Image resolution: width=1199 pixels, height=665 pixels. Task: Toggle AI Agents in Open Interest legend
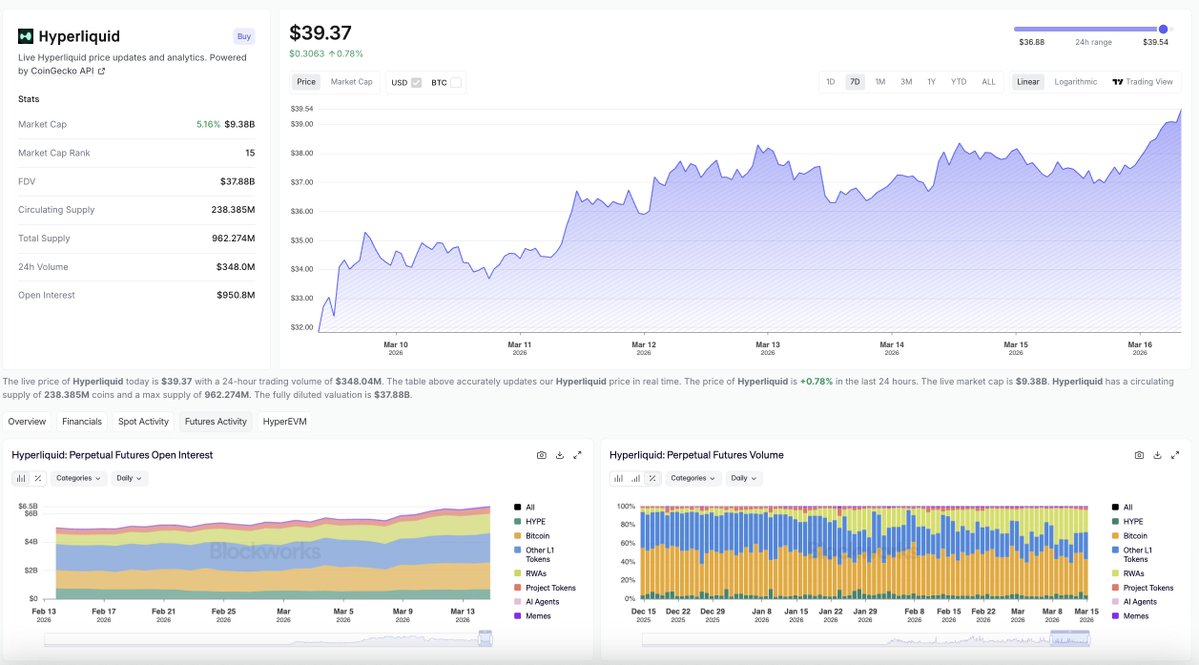click(537, 602)
